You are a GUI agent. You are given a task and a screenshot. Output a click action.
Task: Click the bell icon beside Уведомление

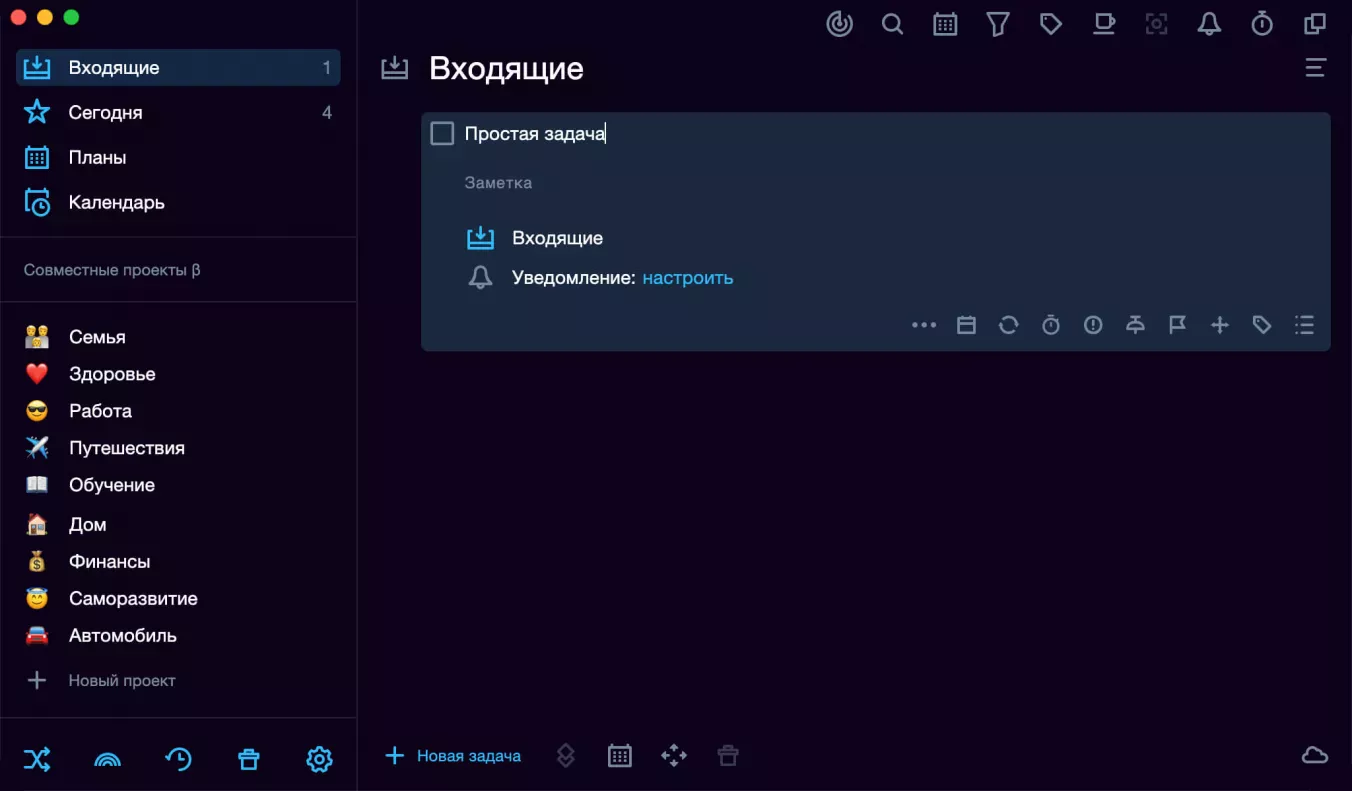[x=481, y=278]
